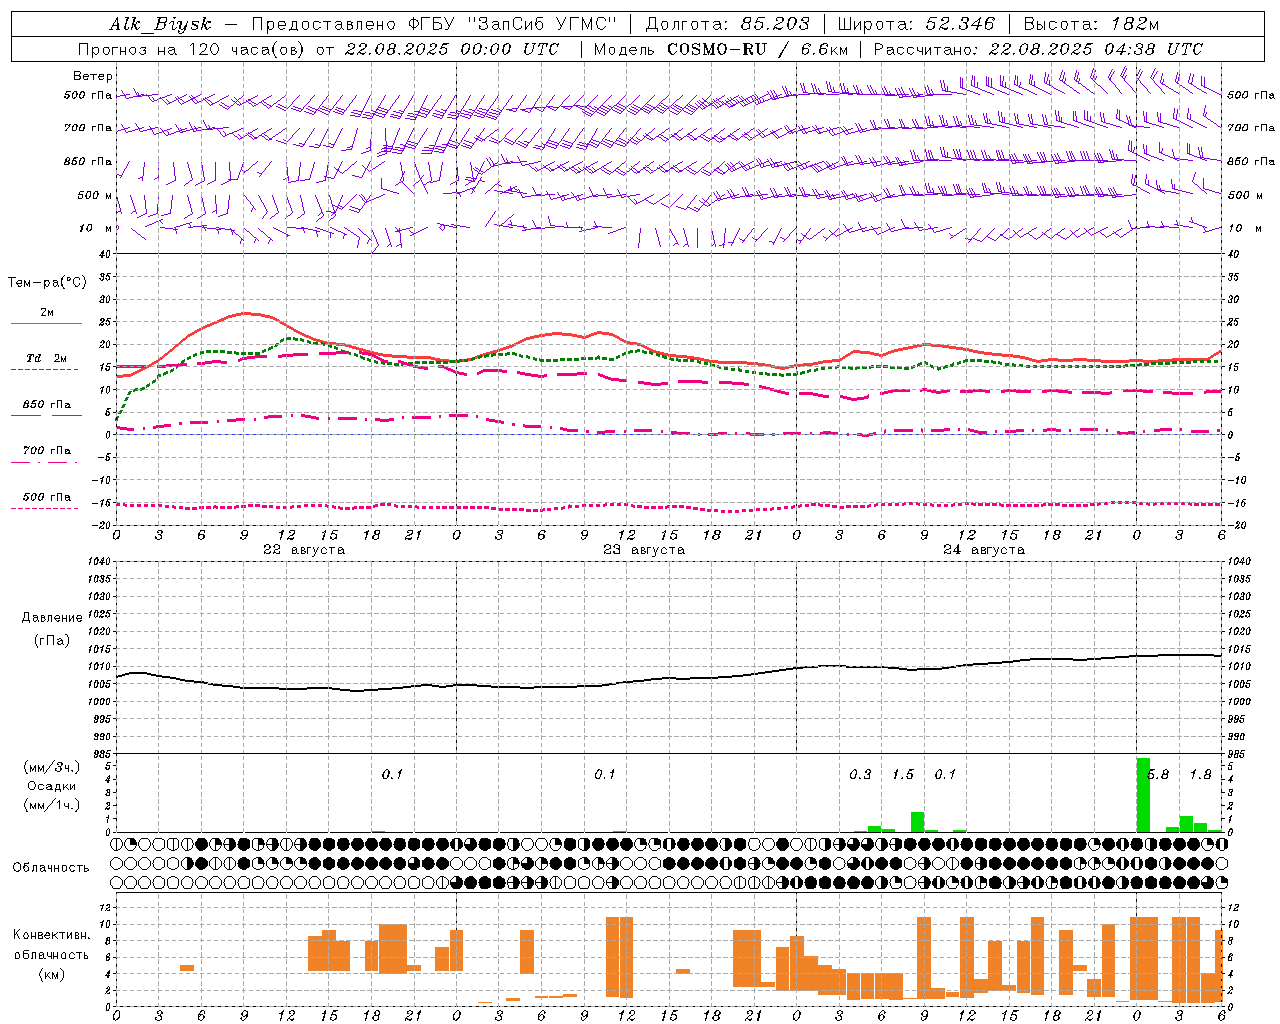Click the Td 2м legend label
Image resolution: width=1280 pixels, height=1024 pixels.
tap(46, 358)
